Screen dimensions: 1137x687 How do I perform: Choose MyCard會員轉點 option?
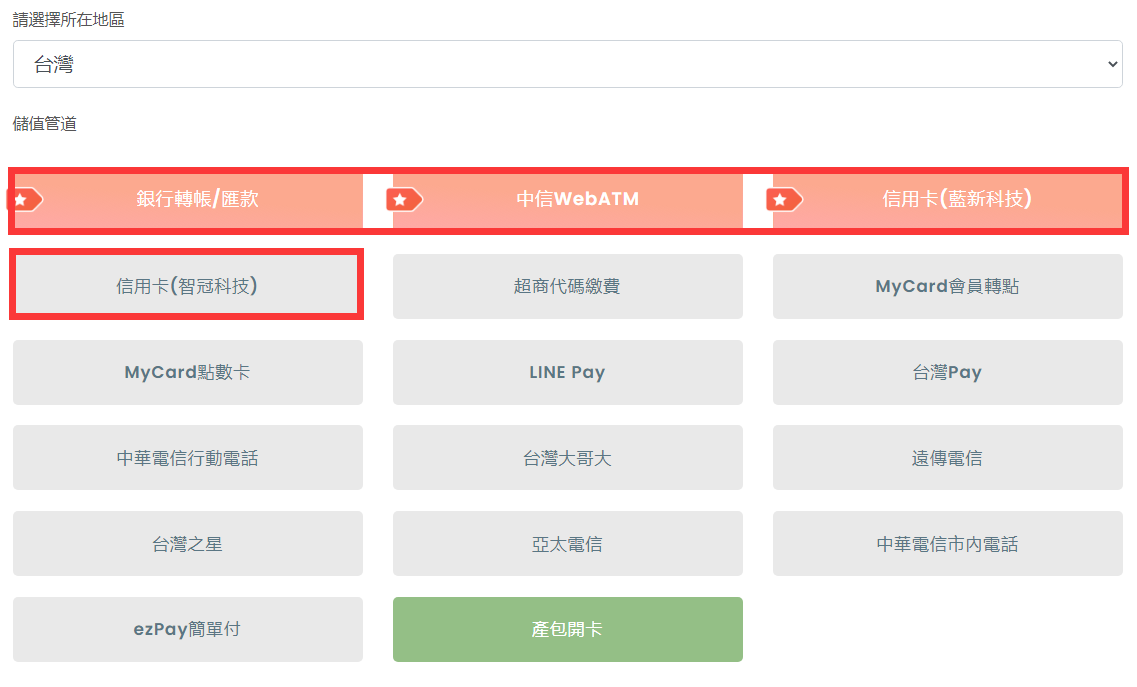pyautogui.click(x=948, y=286)
